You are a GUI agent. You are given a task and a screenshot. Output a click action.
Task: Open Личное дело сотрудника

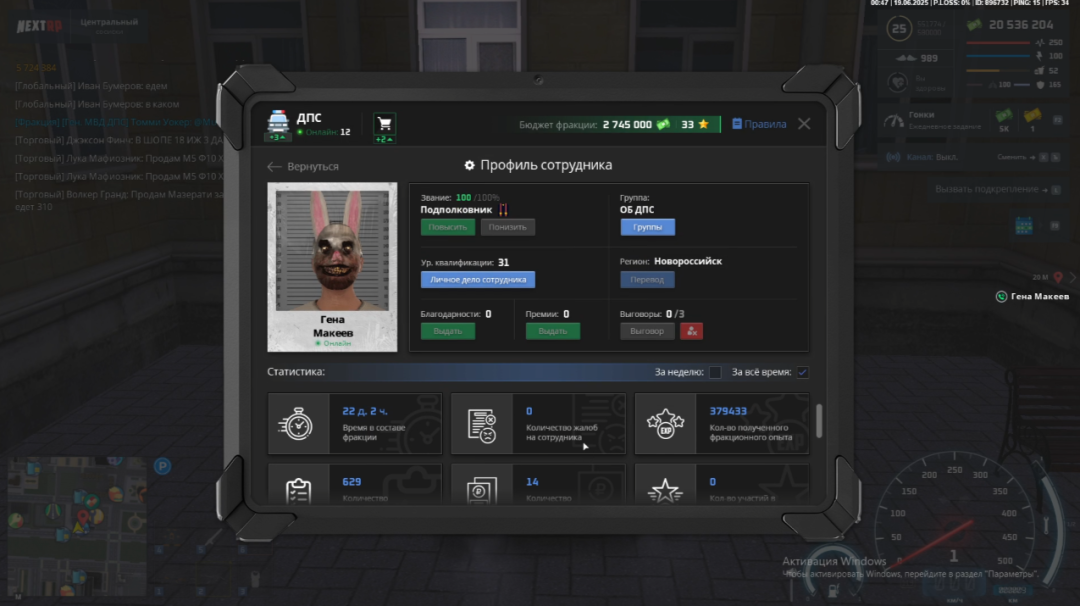tap(477, 280)
